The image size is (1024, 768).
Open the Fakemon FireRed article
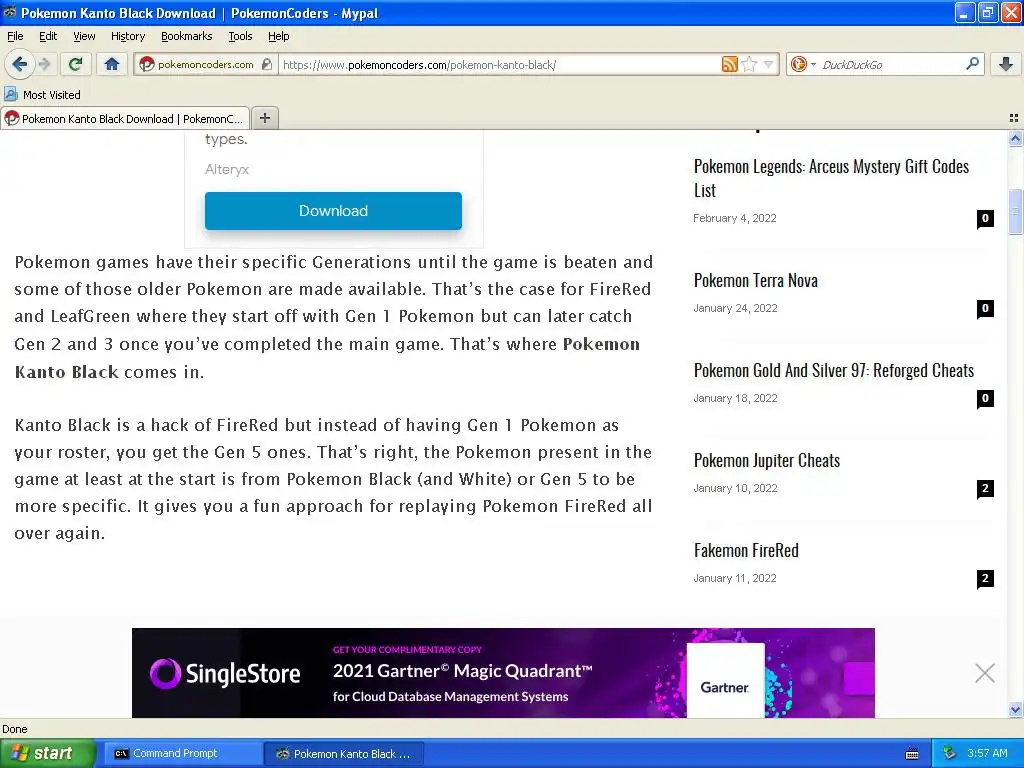click(746, 551)
